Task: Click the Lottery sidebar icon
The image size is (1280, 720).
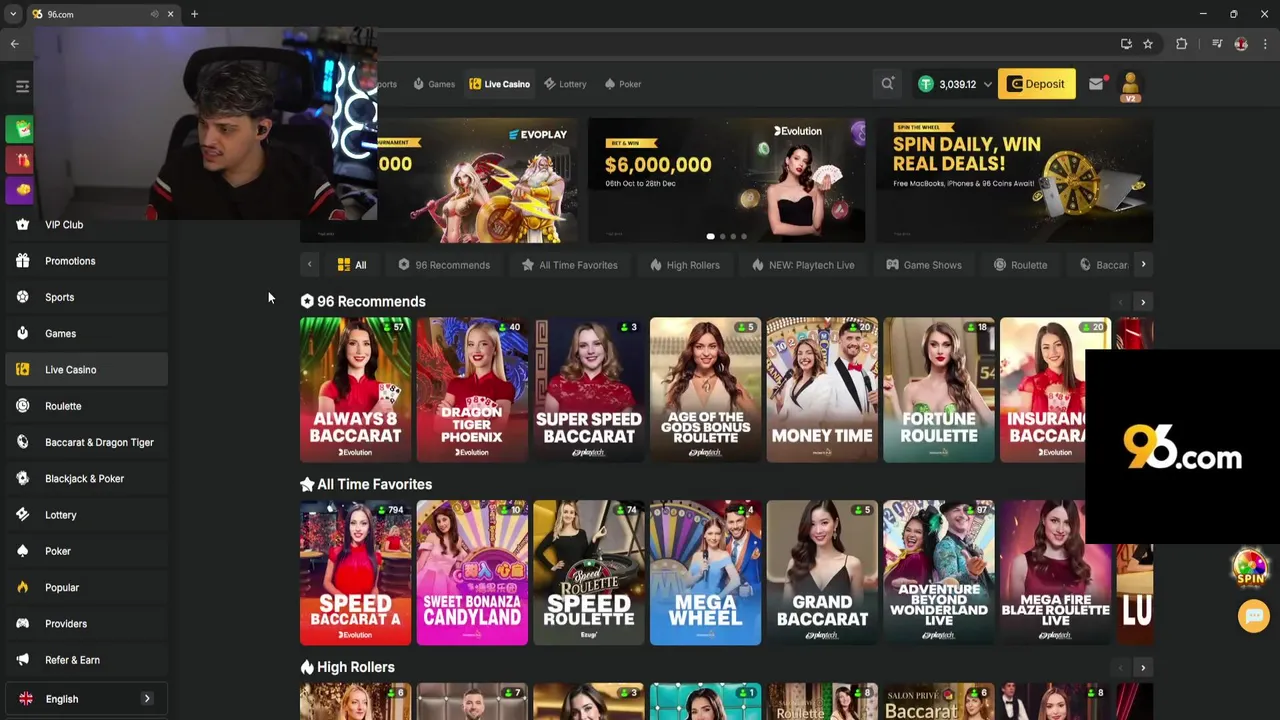Action: click(22, 515)
